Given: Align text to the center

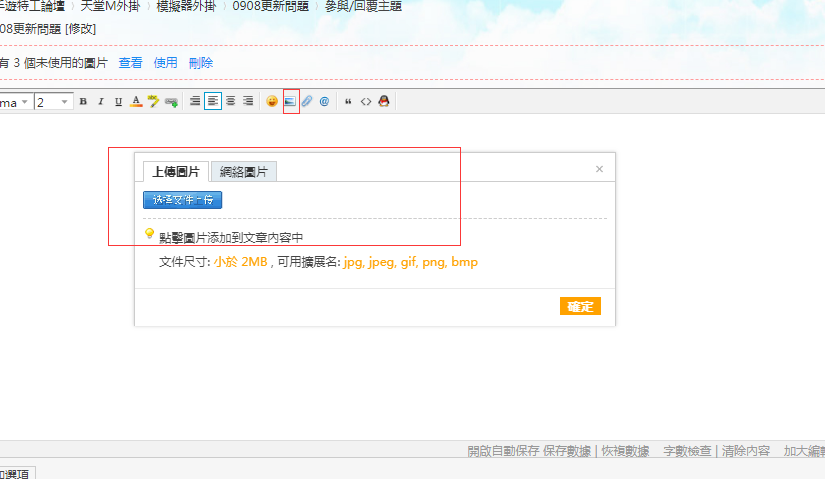Looking at the screenshot, I should (x=230, y=101).
